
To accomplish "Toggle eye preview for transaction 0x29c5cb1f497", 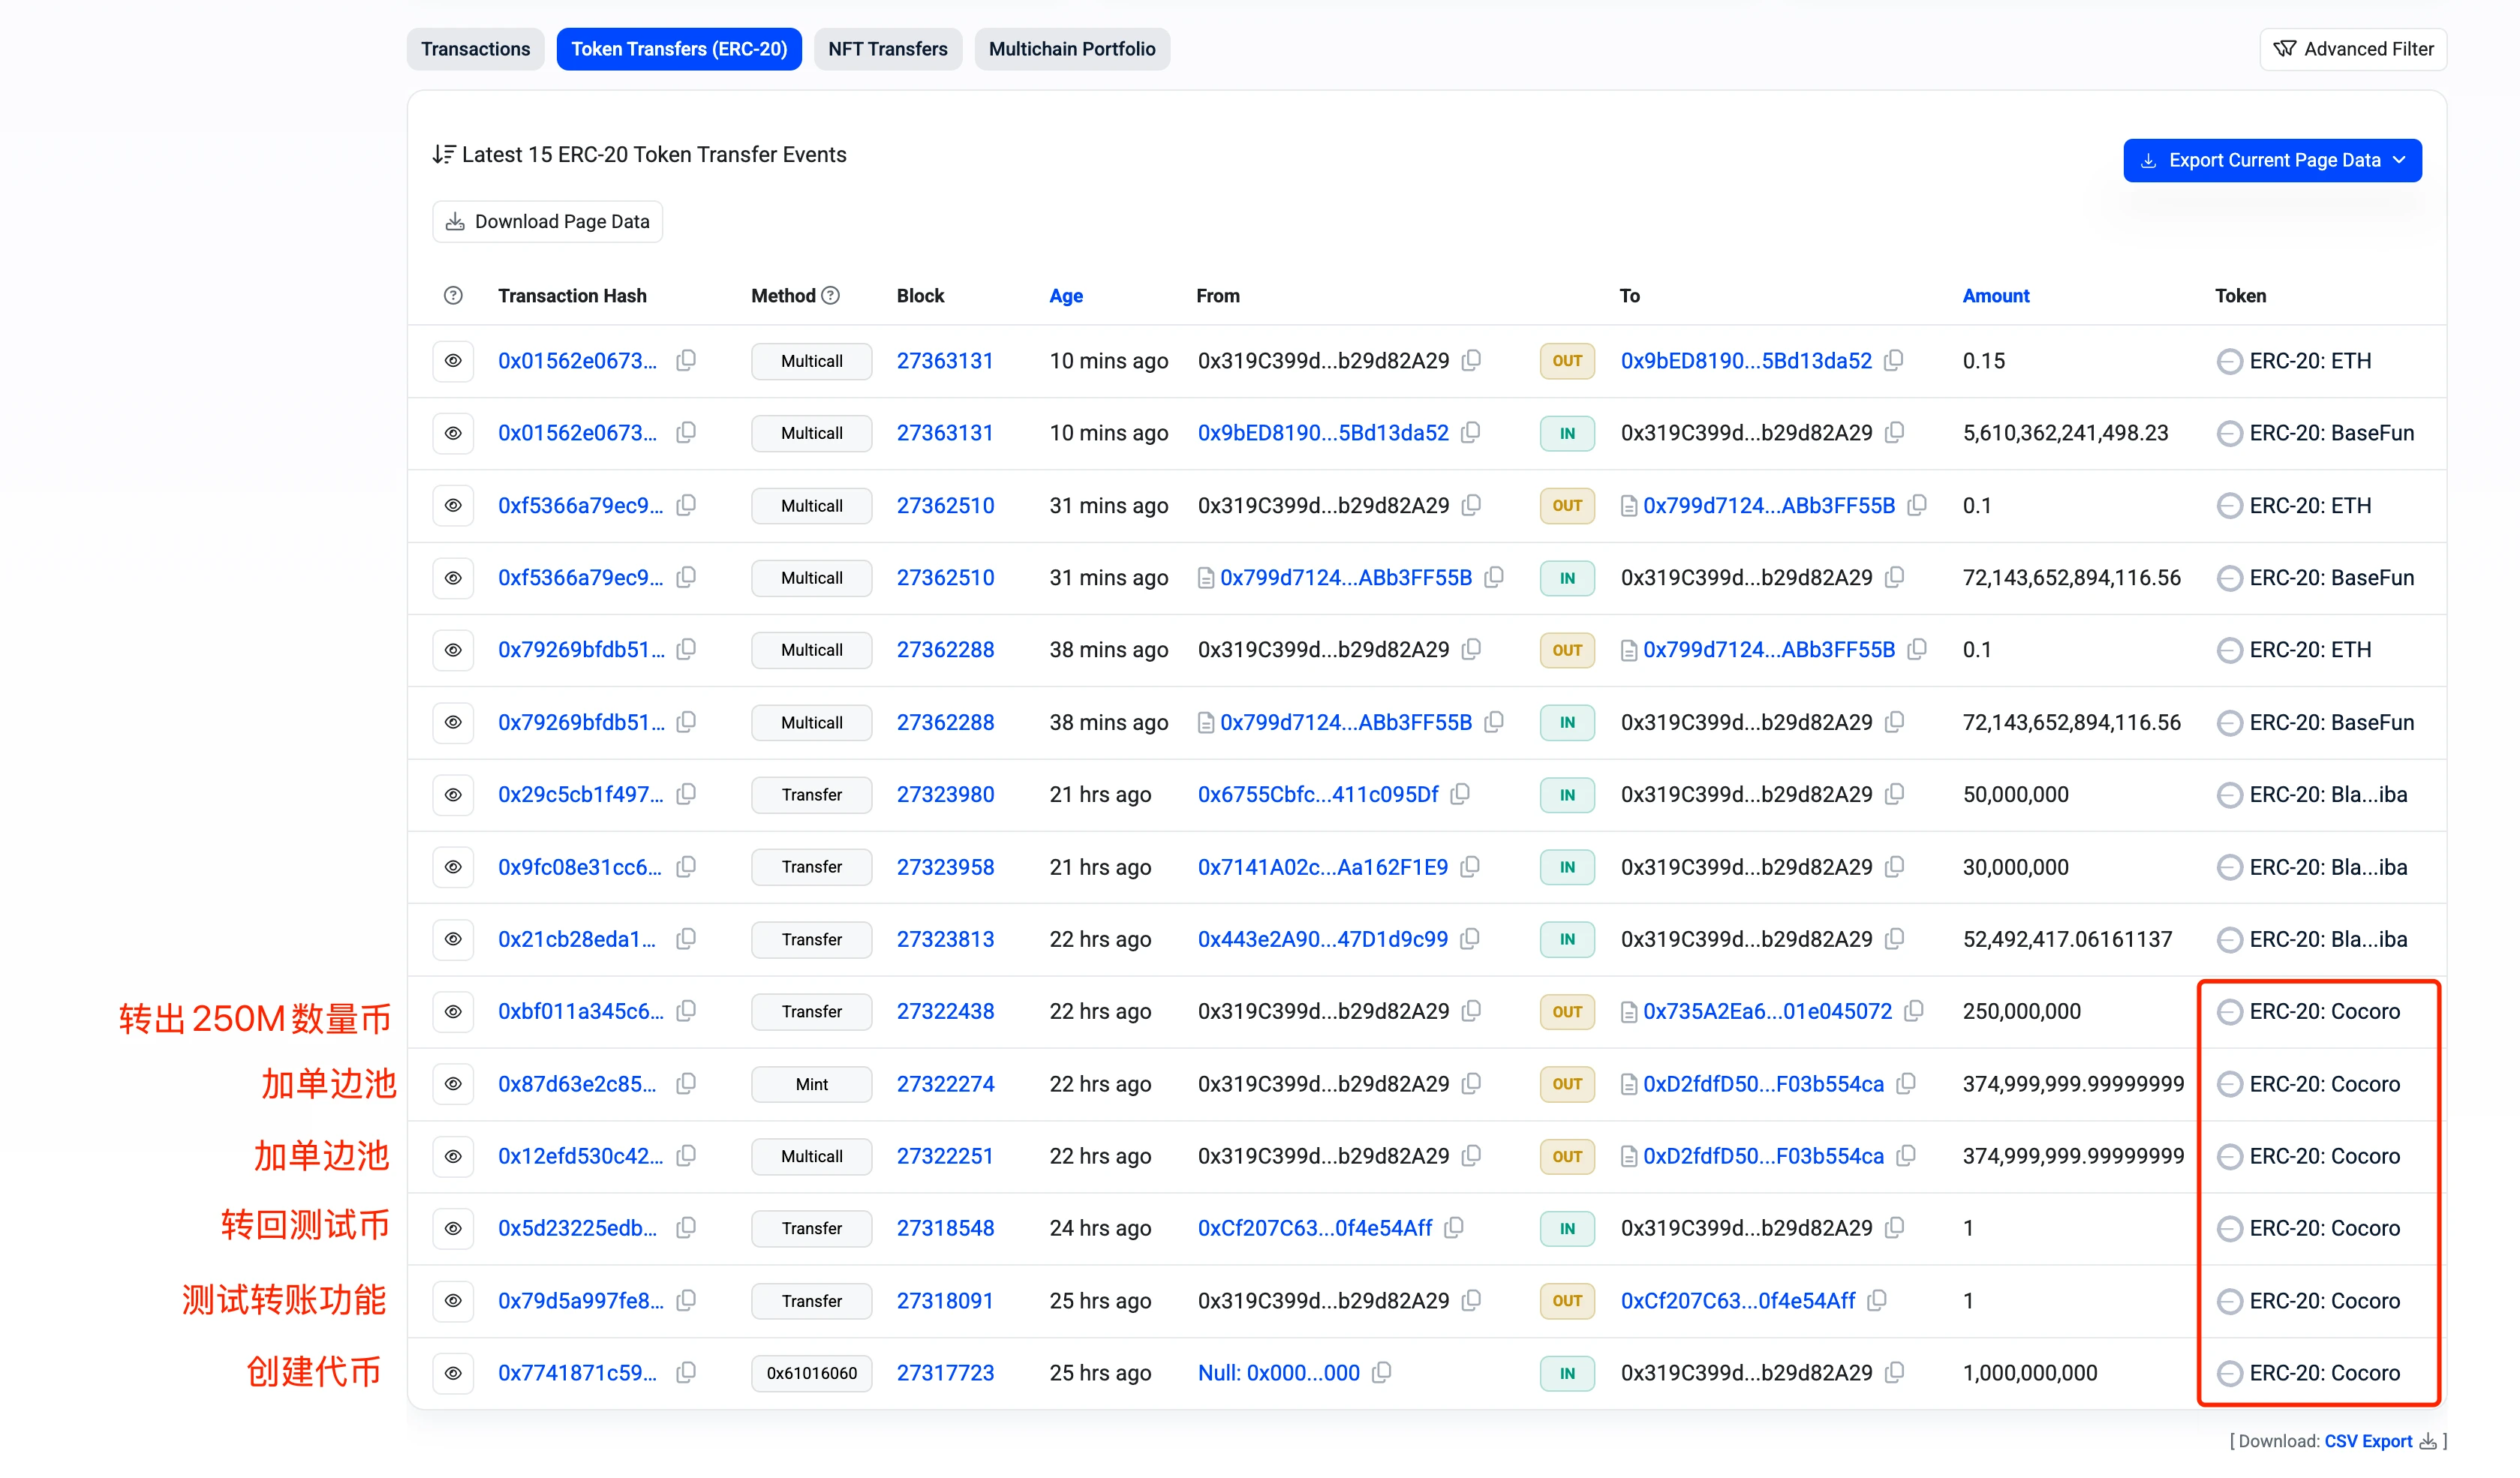I will point(453,794).
